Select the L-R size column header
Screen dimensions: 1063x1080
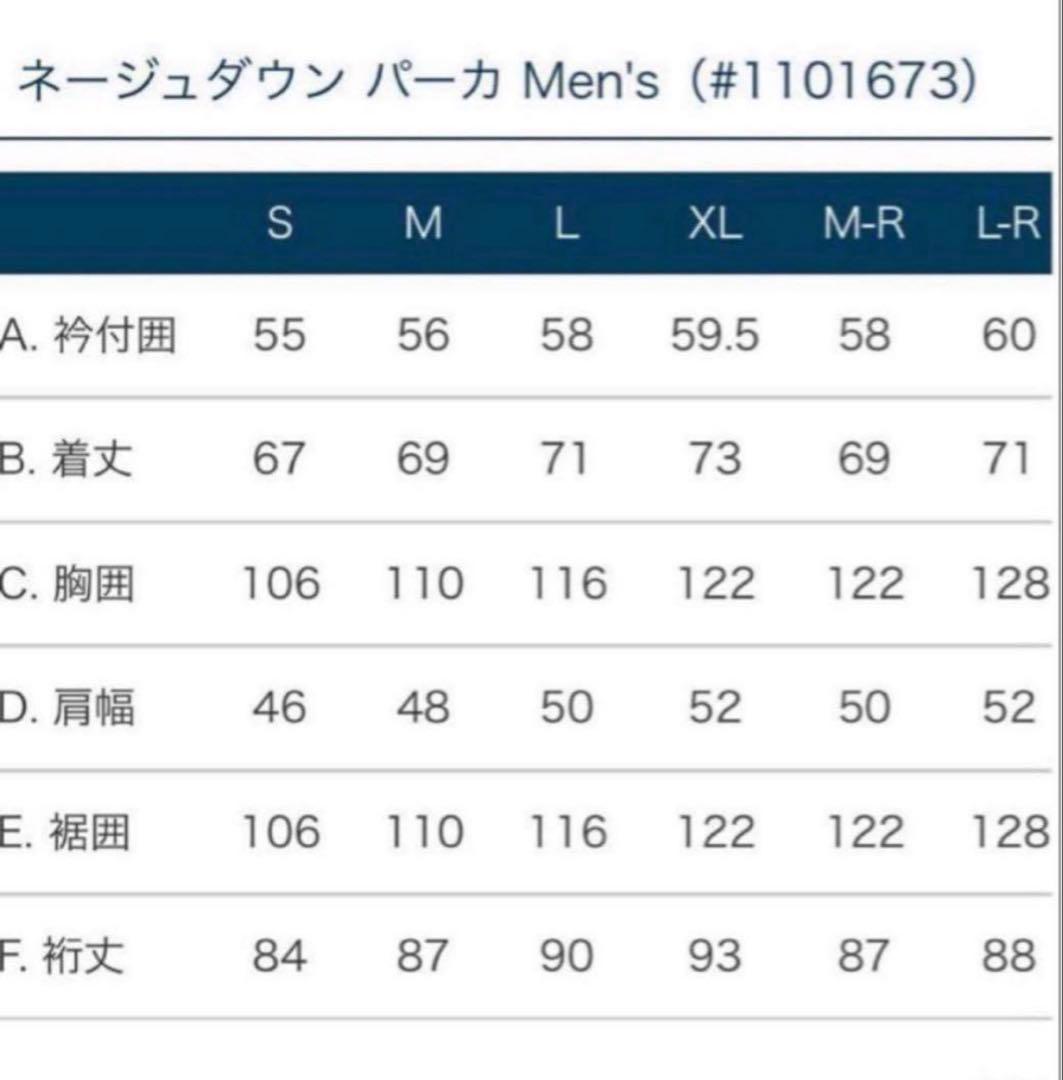pyautogui.click(x=1007, y=225)
